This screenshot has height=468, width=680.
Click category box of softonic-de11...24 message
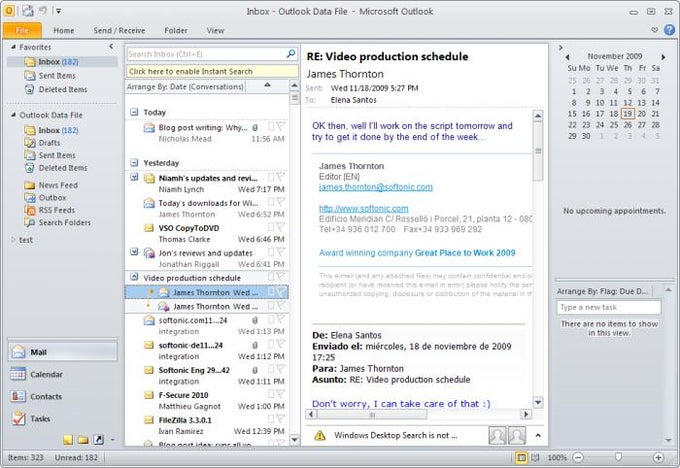(271, 344)
